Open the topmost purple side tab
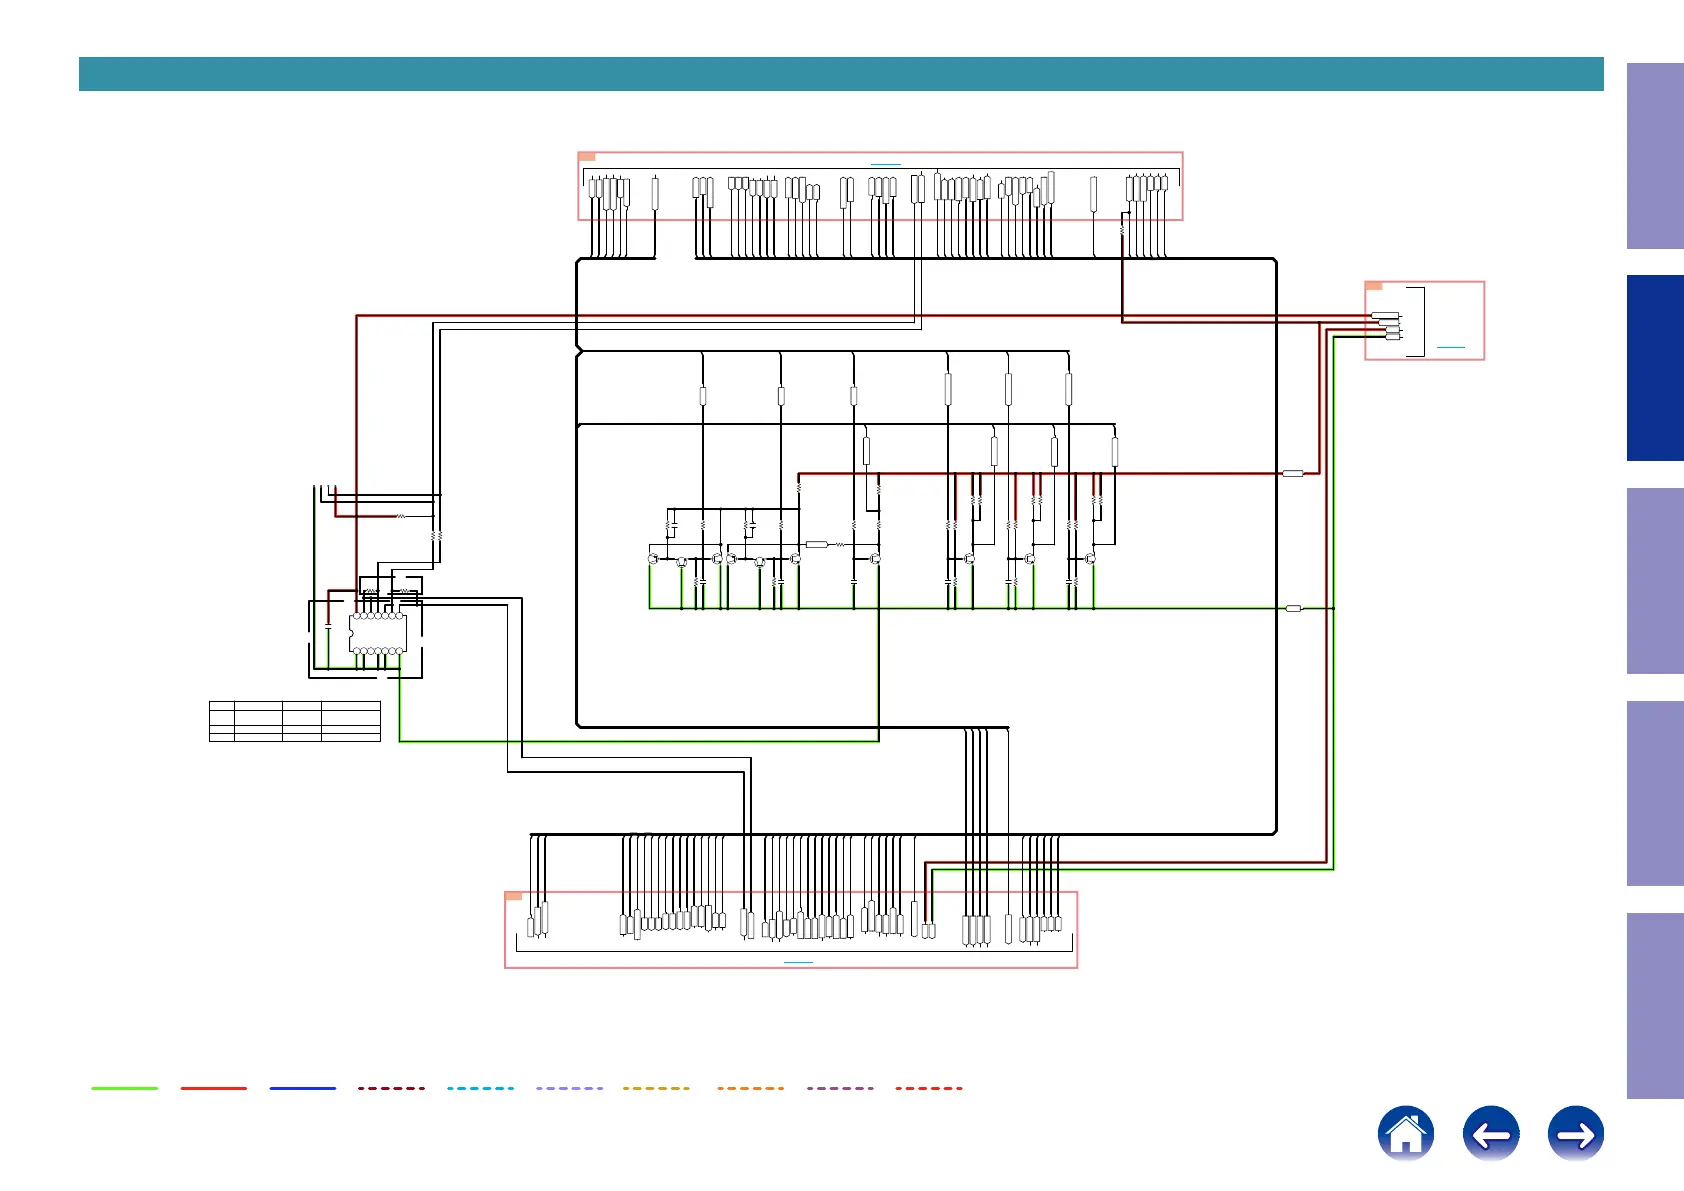 1655,156
